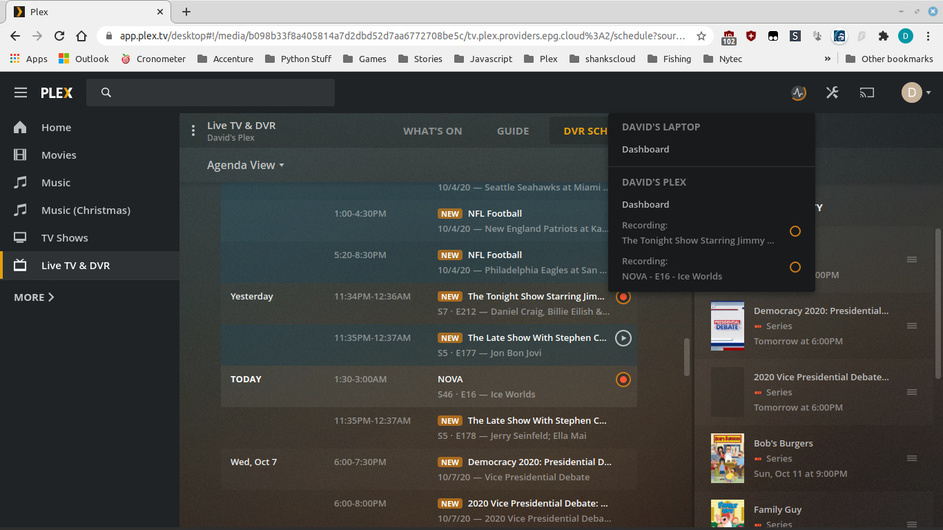Open the Outlook bookmark
The image size is (943, 530).
84,58
